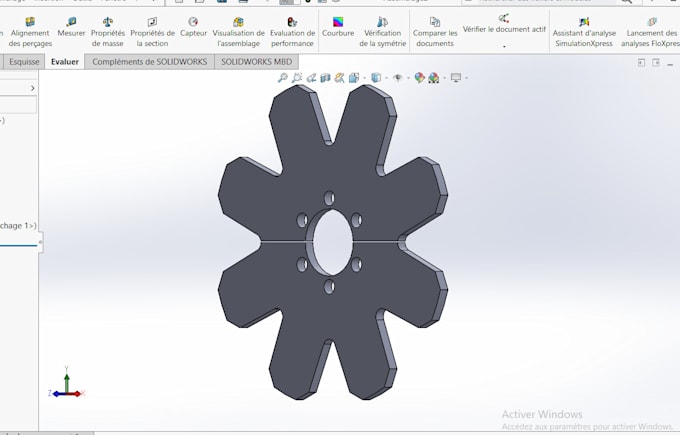
Task: Open Comparer les documents
Action: pyautogui.click(x=435, y=32)
